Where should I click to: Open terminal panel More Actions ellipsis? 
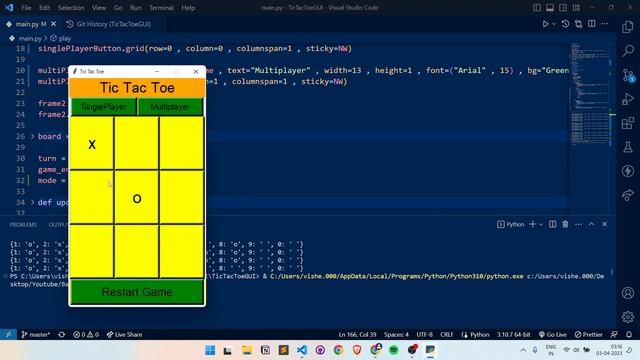pos(578,224)
